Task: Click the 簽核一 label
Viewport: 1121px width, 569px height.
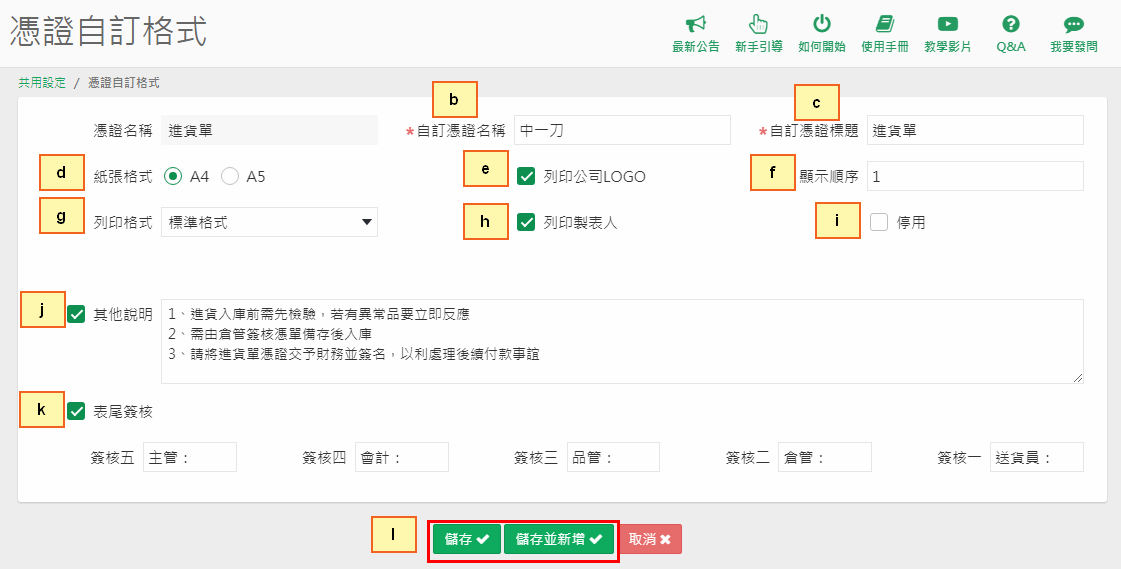Action: pyautogui.click(x=959, y=457)
